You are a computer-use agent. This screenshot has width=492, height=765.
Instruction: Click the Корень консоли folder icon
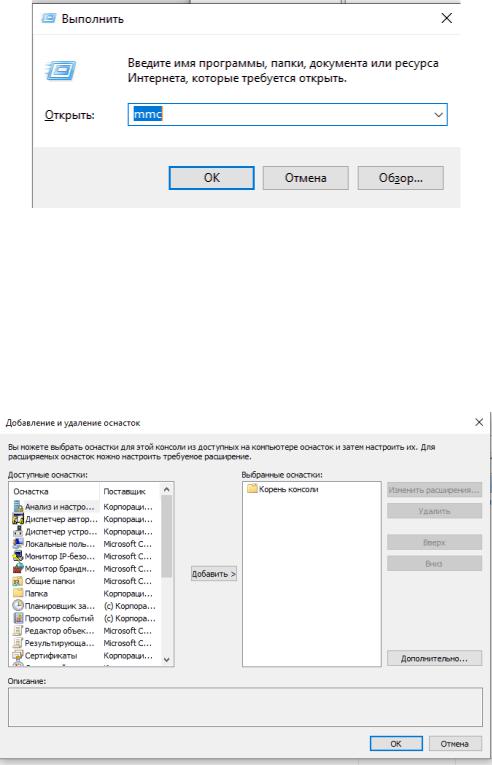tap(252, 488)
